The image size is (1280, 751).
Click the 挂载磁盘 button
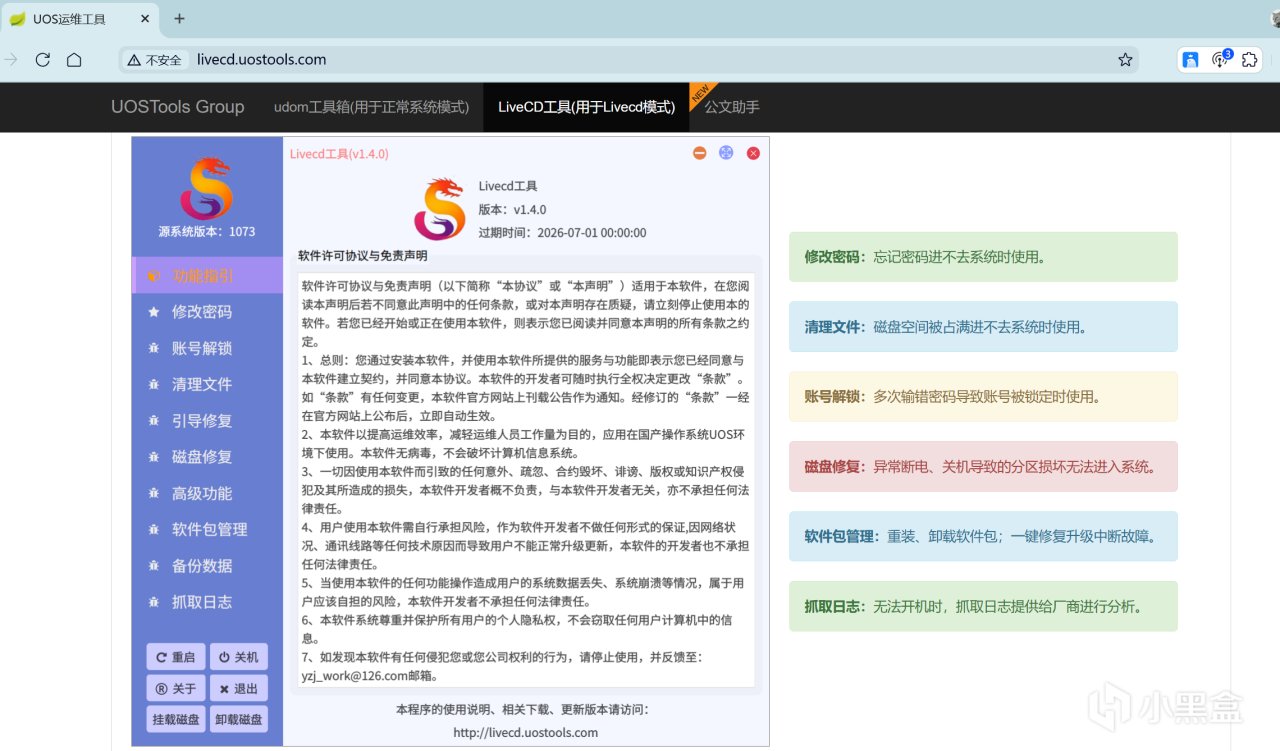tap(176, 719)
